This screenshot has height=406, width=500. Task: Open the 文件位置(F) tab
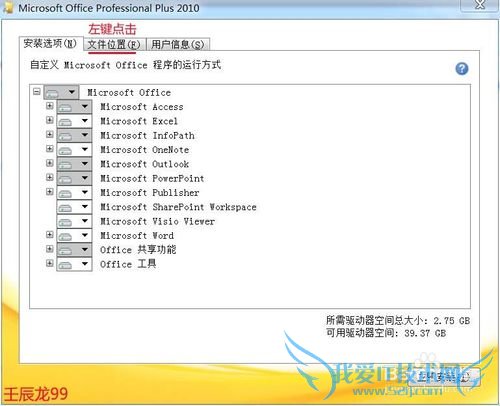pyautogui.click(x=114, y=44)
